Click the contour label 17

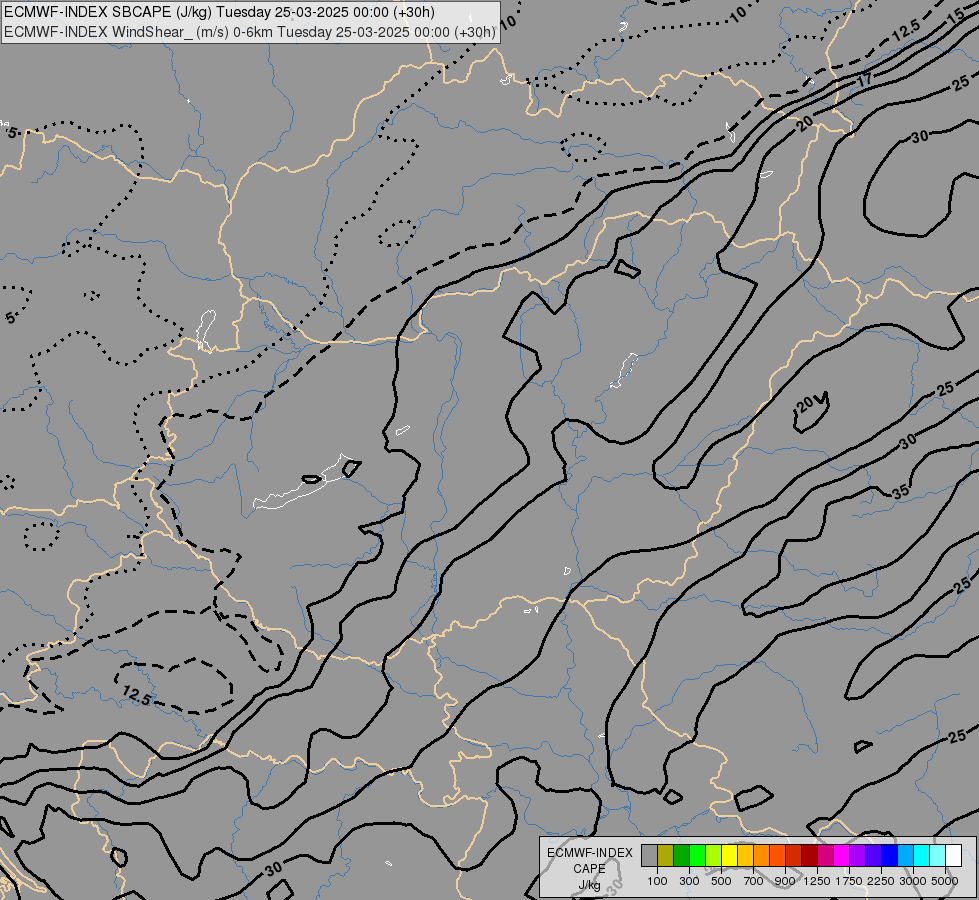pos(864,80)
